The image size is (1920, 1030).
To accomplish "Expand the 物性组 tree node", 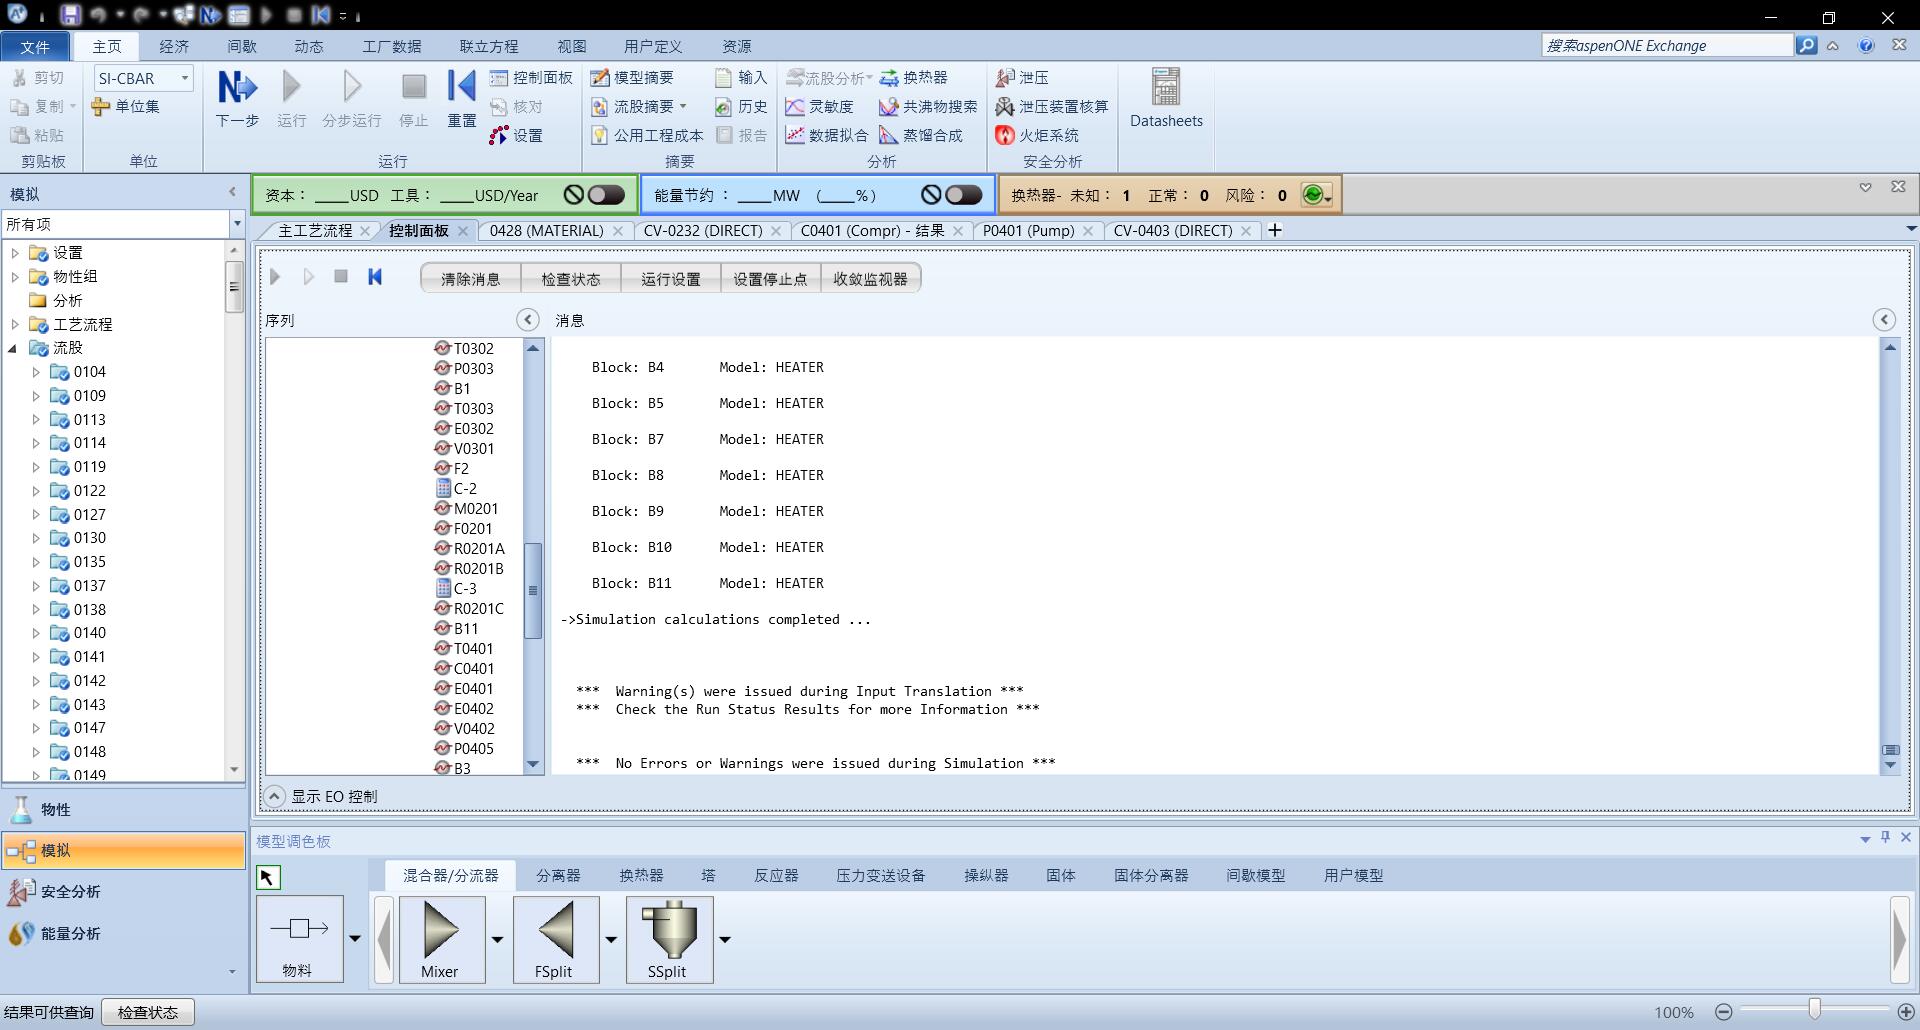I will point(15,277).
